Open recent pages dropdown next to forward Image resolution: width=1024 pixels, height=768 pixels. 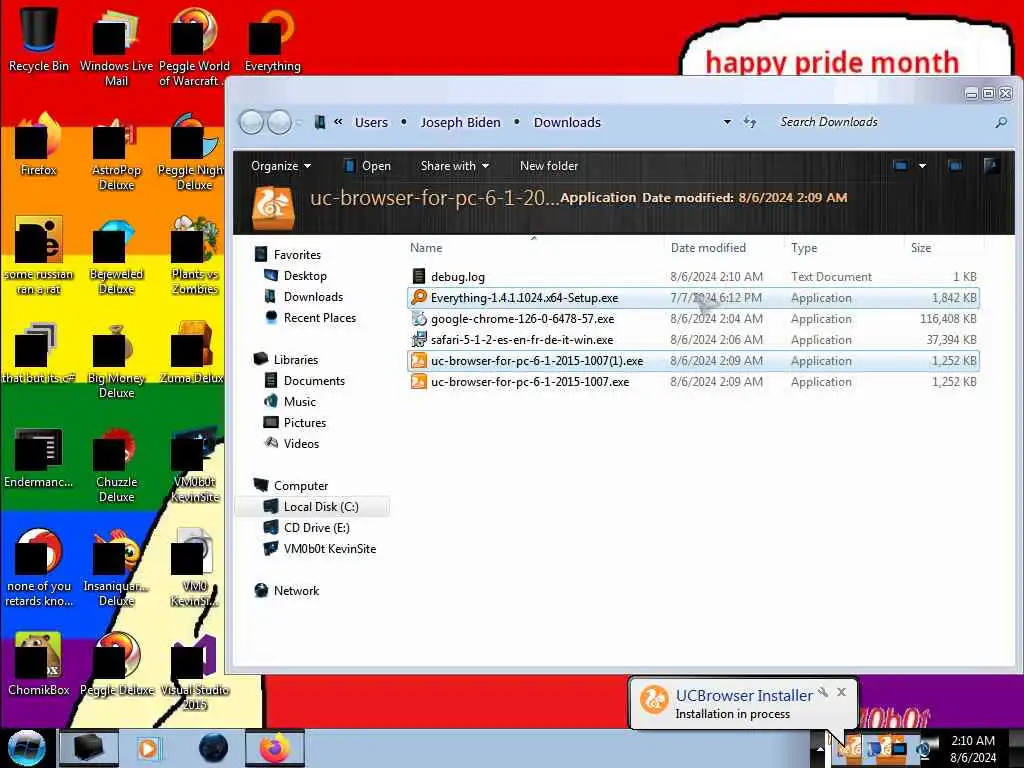(x=299, y=122)
